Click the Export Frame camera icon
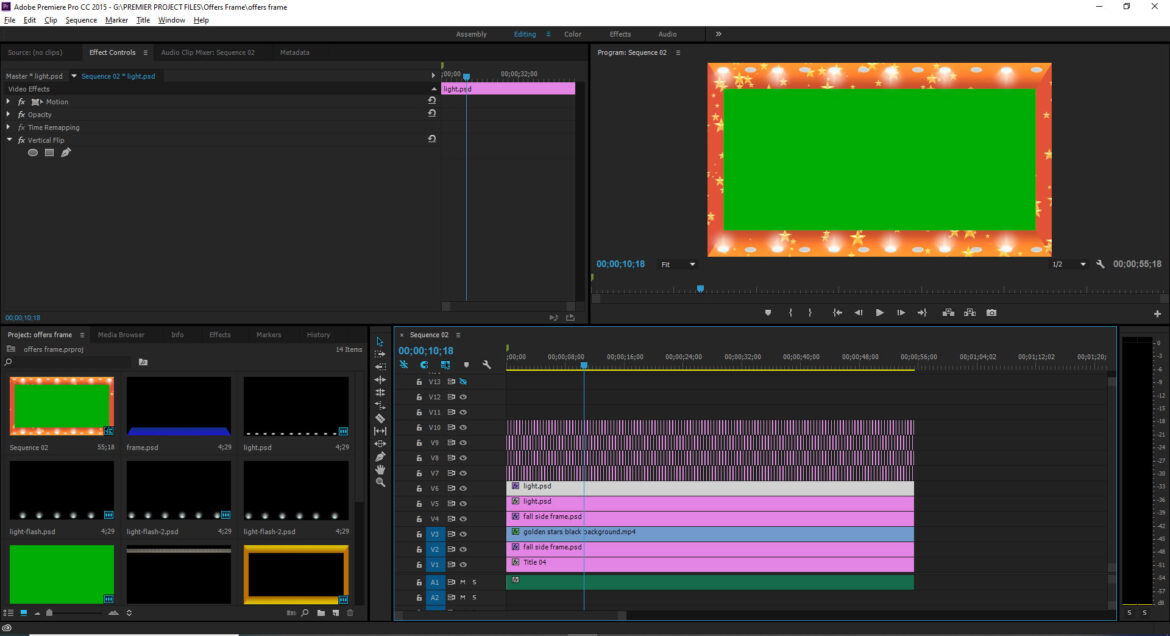Screen dimensions: 1170x636 (991, 313)
